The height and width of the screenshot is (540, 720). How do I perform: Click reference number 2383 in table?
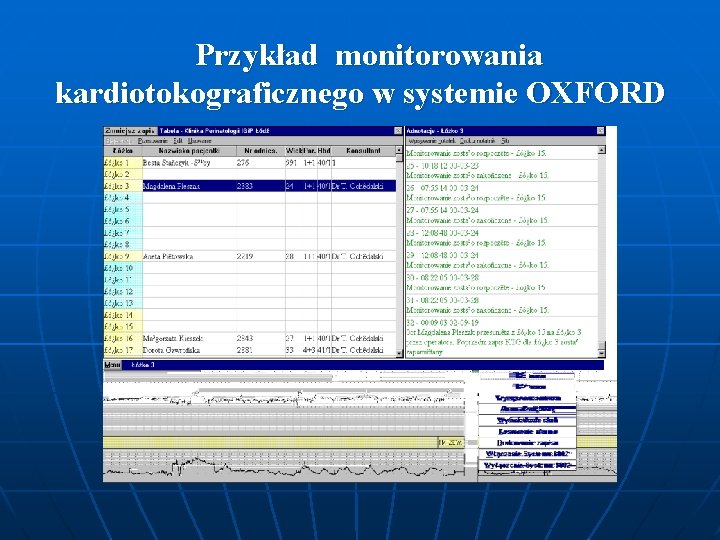tap(245, 186)
